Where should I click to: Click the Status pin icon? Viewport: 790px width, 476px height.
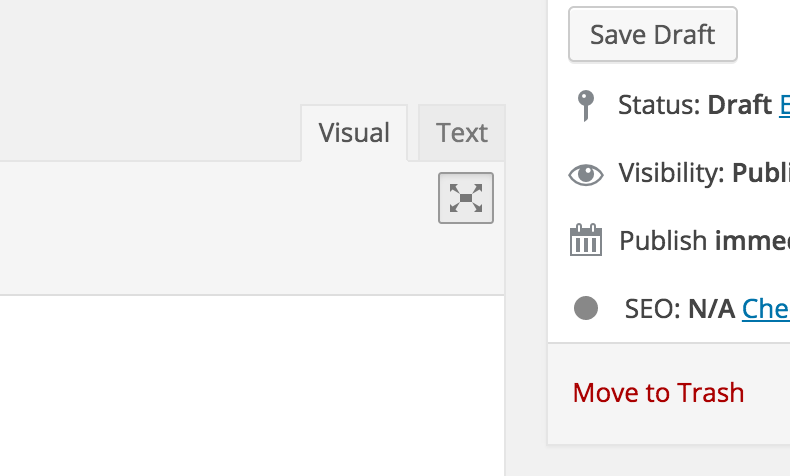585,105
